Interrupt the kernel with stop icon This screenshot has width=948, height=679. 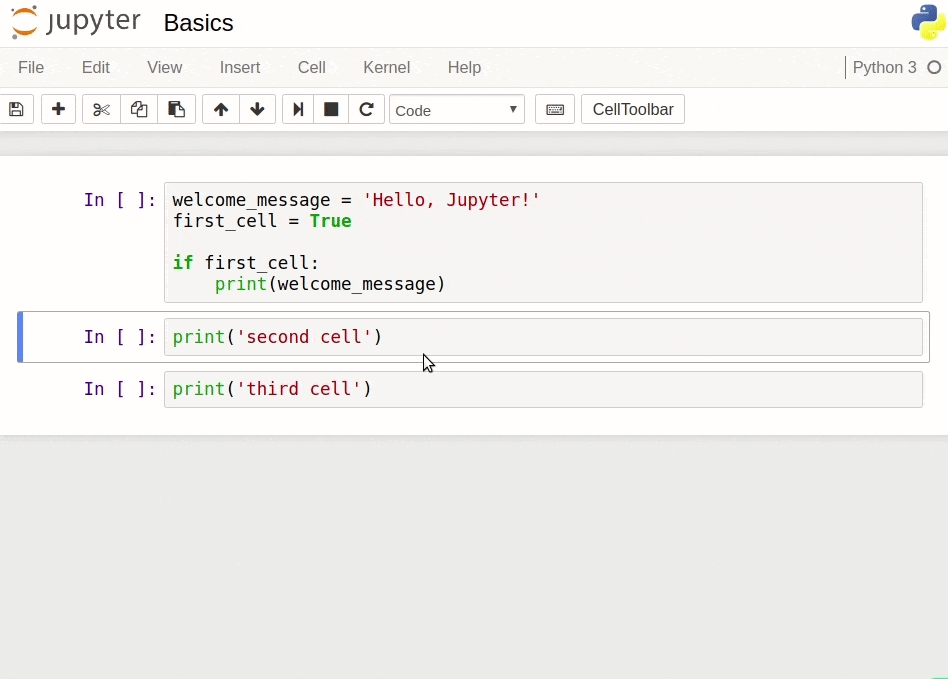(331, 110)
